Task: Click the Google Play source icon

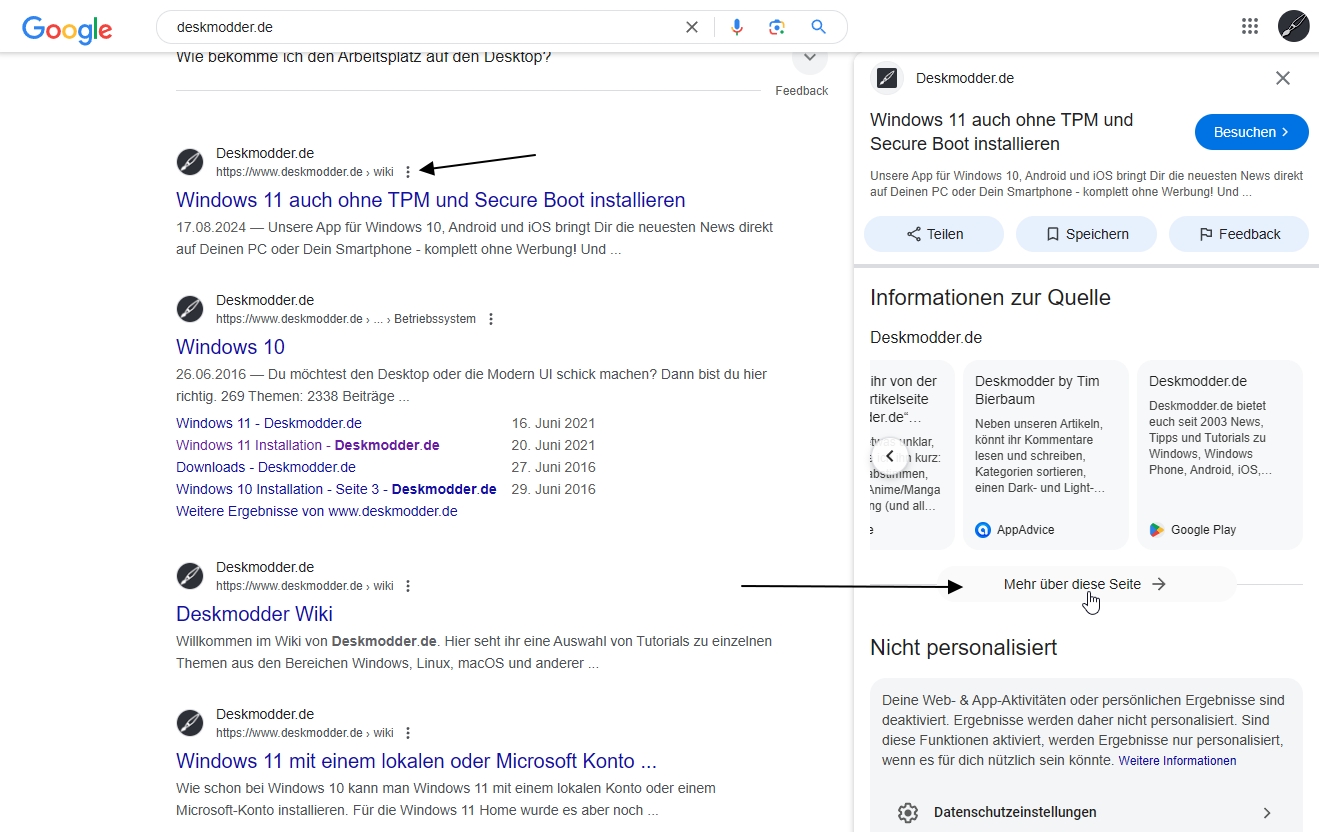Action: 1157,530
